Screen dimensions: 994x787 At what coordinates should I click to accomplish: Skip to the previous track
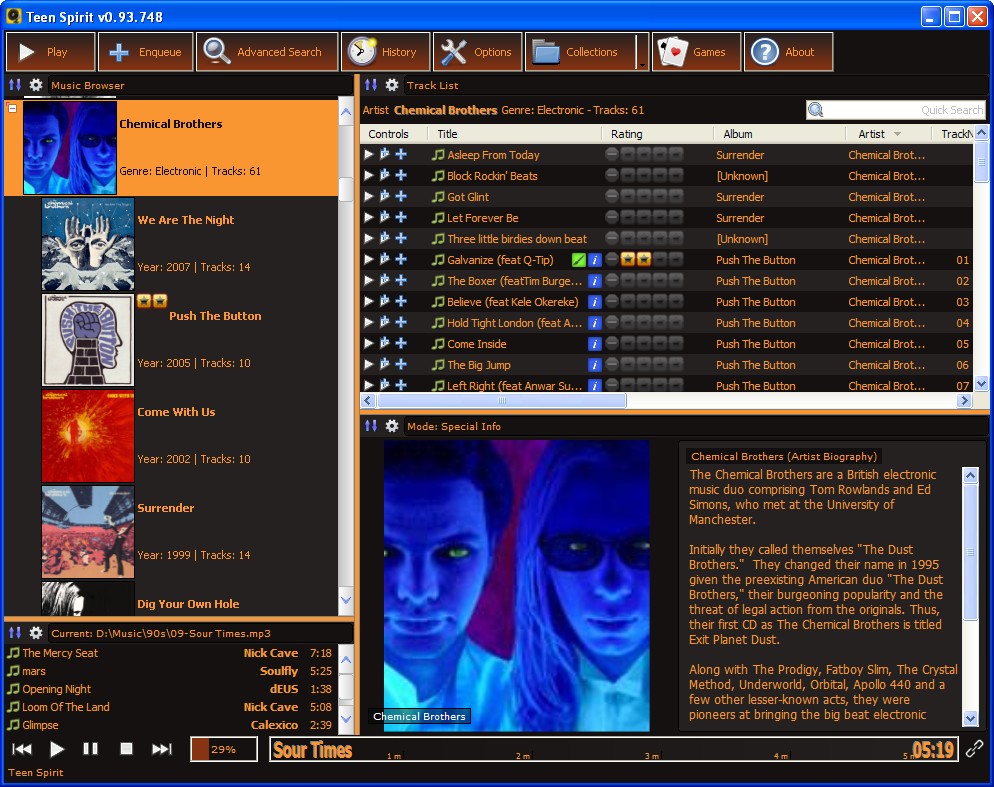22,749
